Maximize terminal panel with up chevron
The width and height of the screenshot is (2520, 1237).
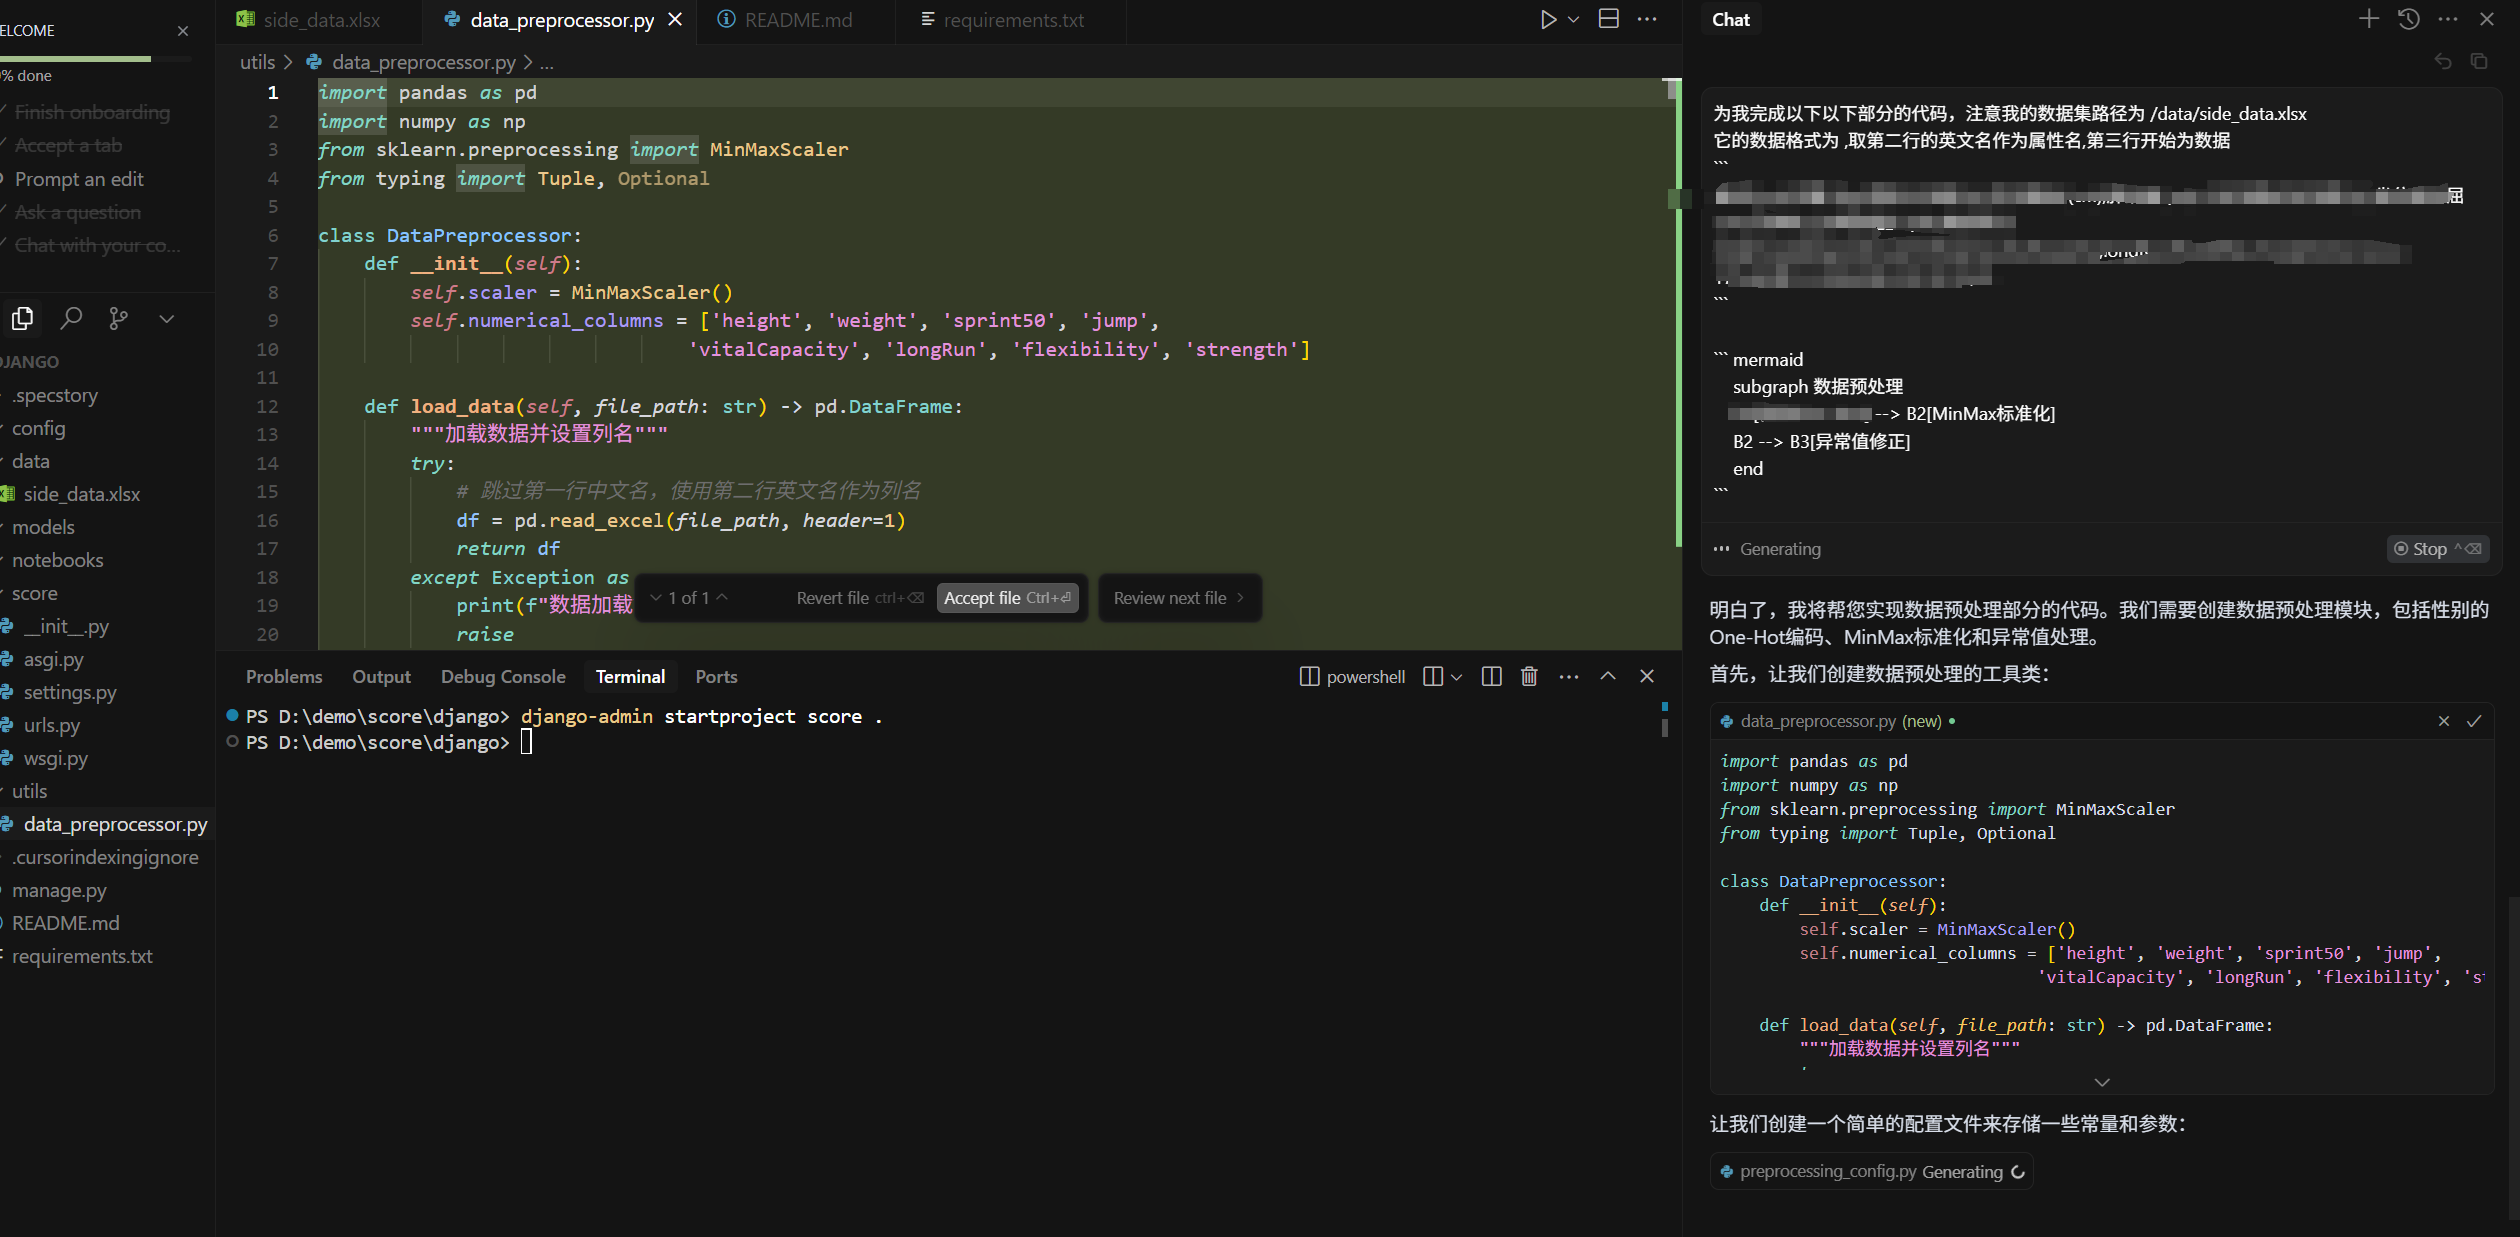coord(1608,677)
